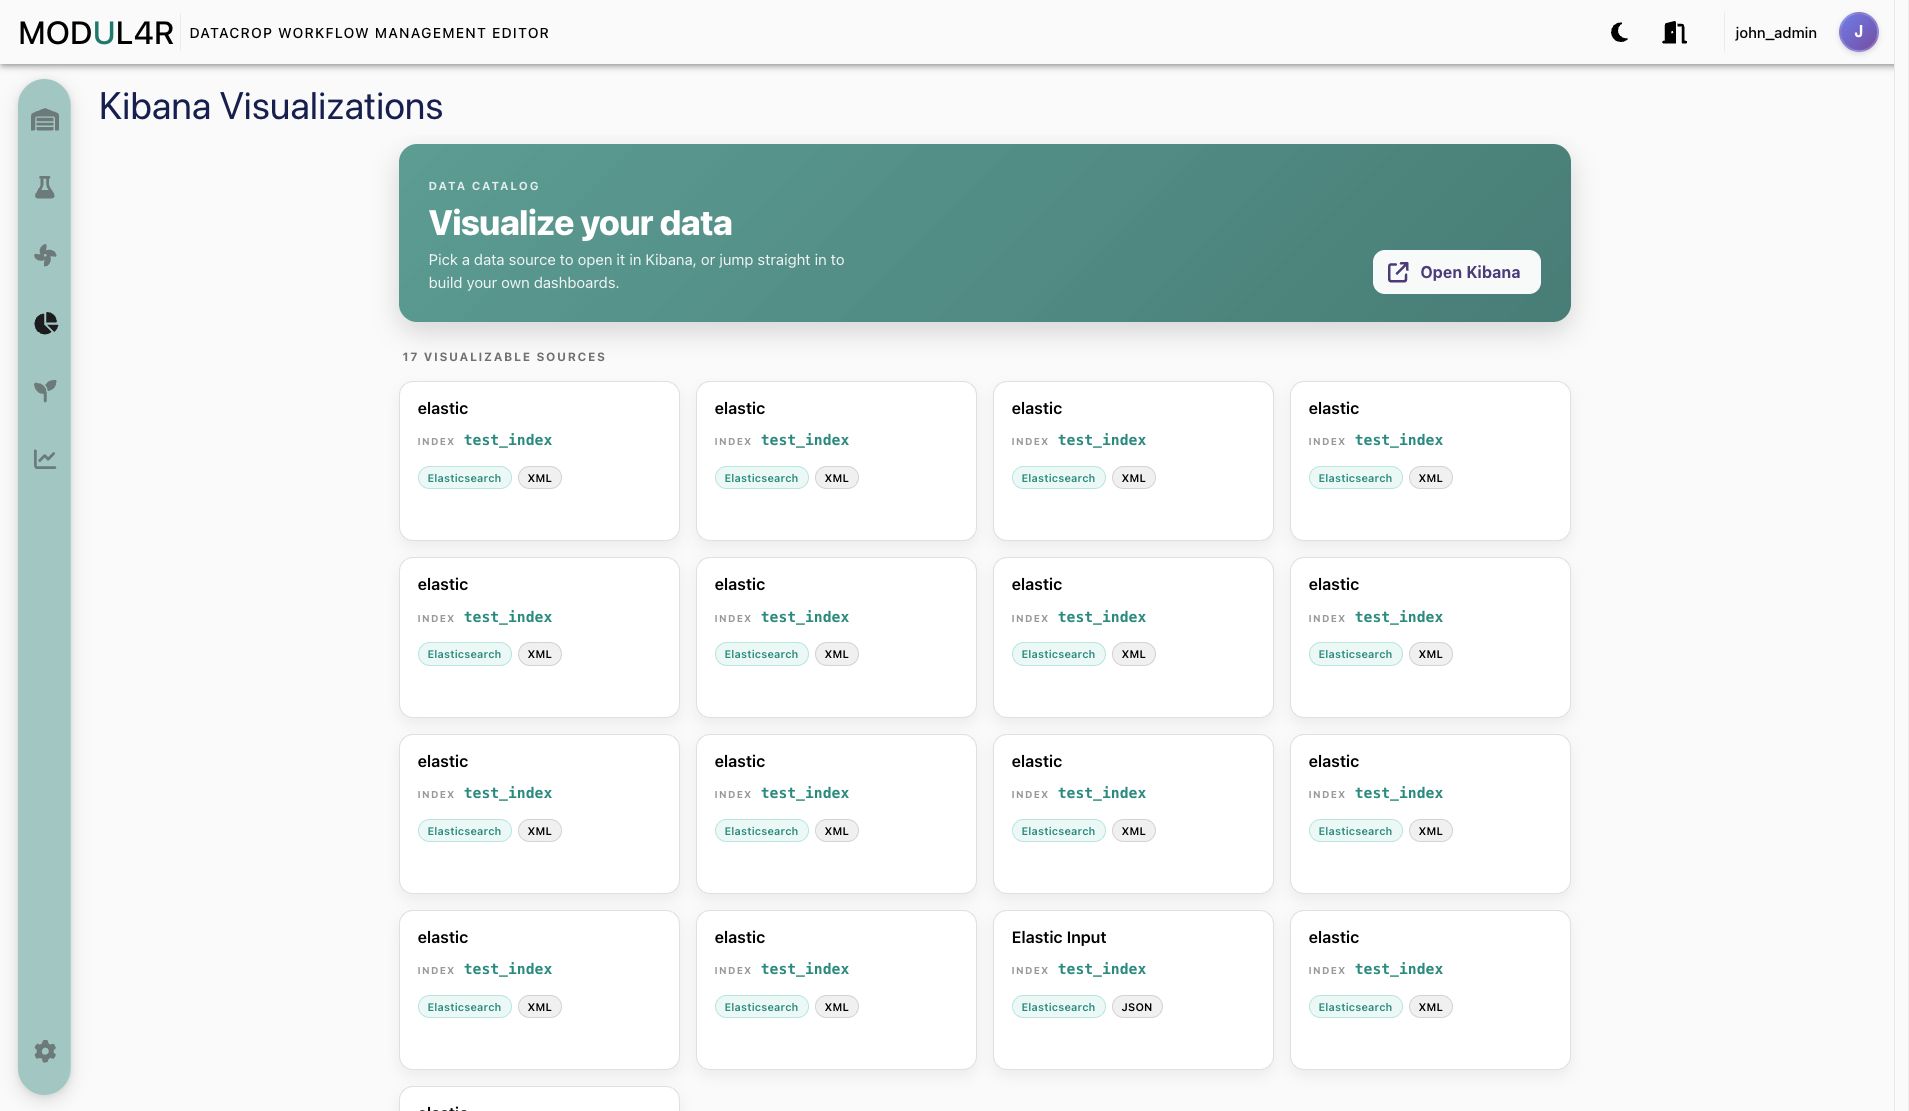This screenshot has height=1111, width=1909.
Task: Click test_index on the Elastic Input card
Action: (x=1102, y=969)
